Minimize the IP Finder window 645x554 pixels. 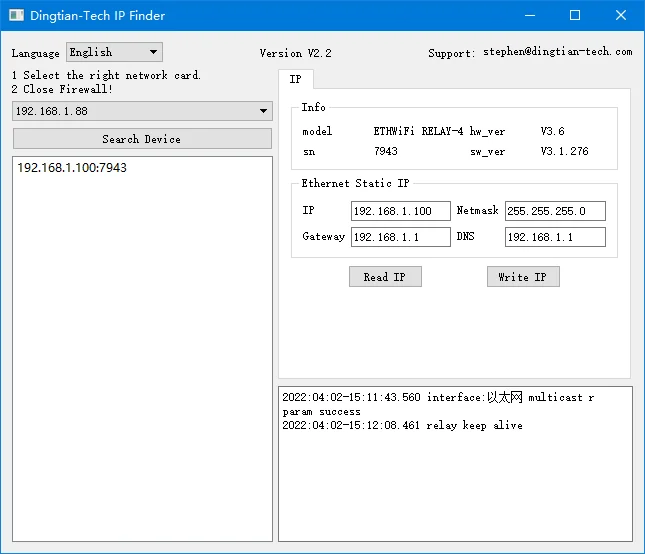(529, 15)
